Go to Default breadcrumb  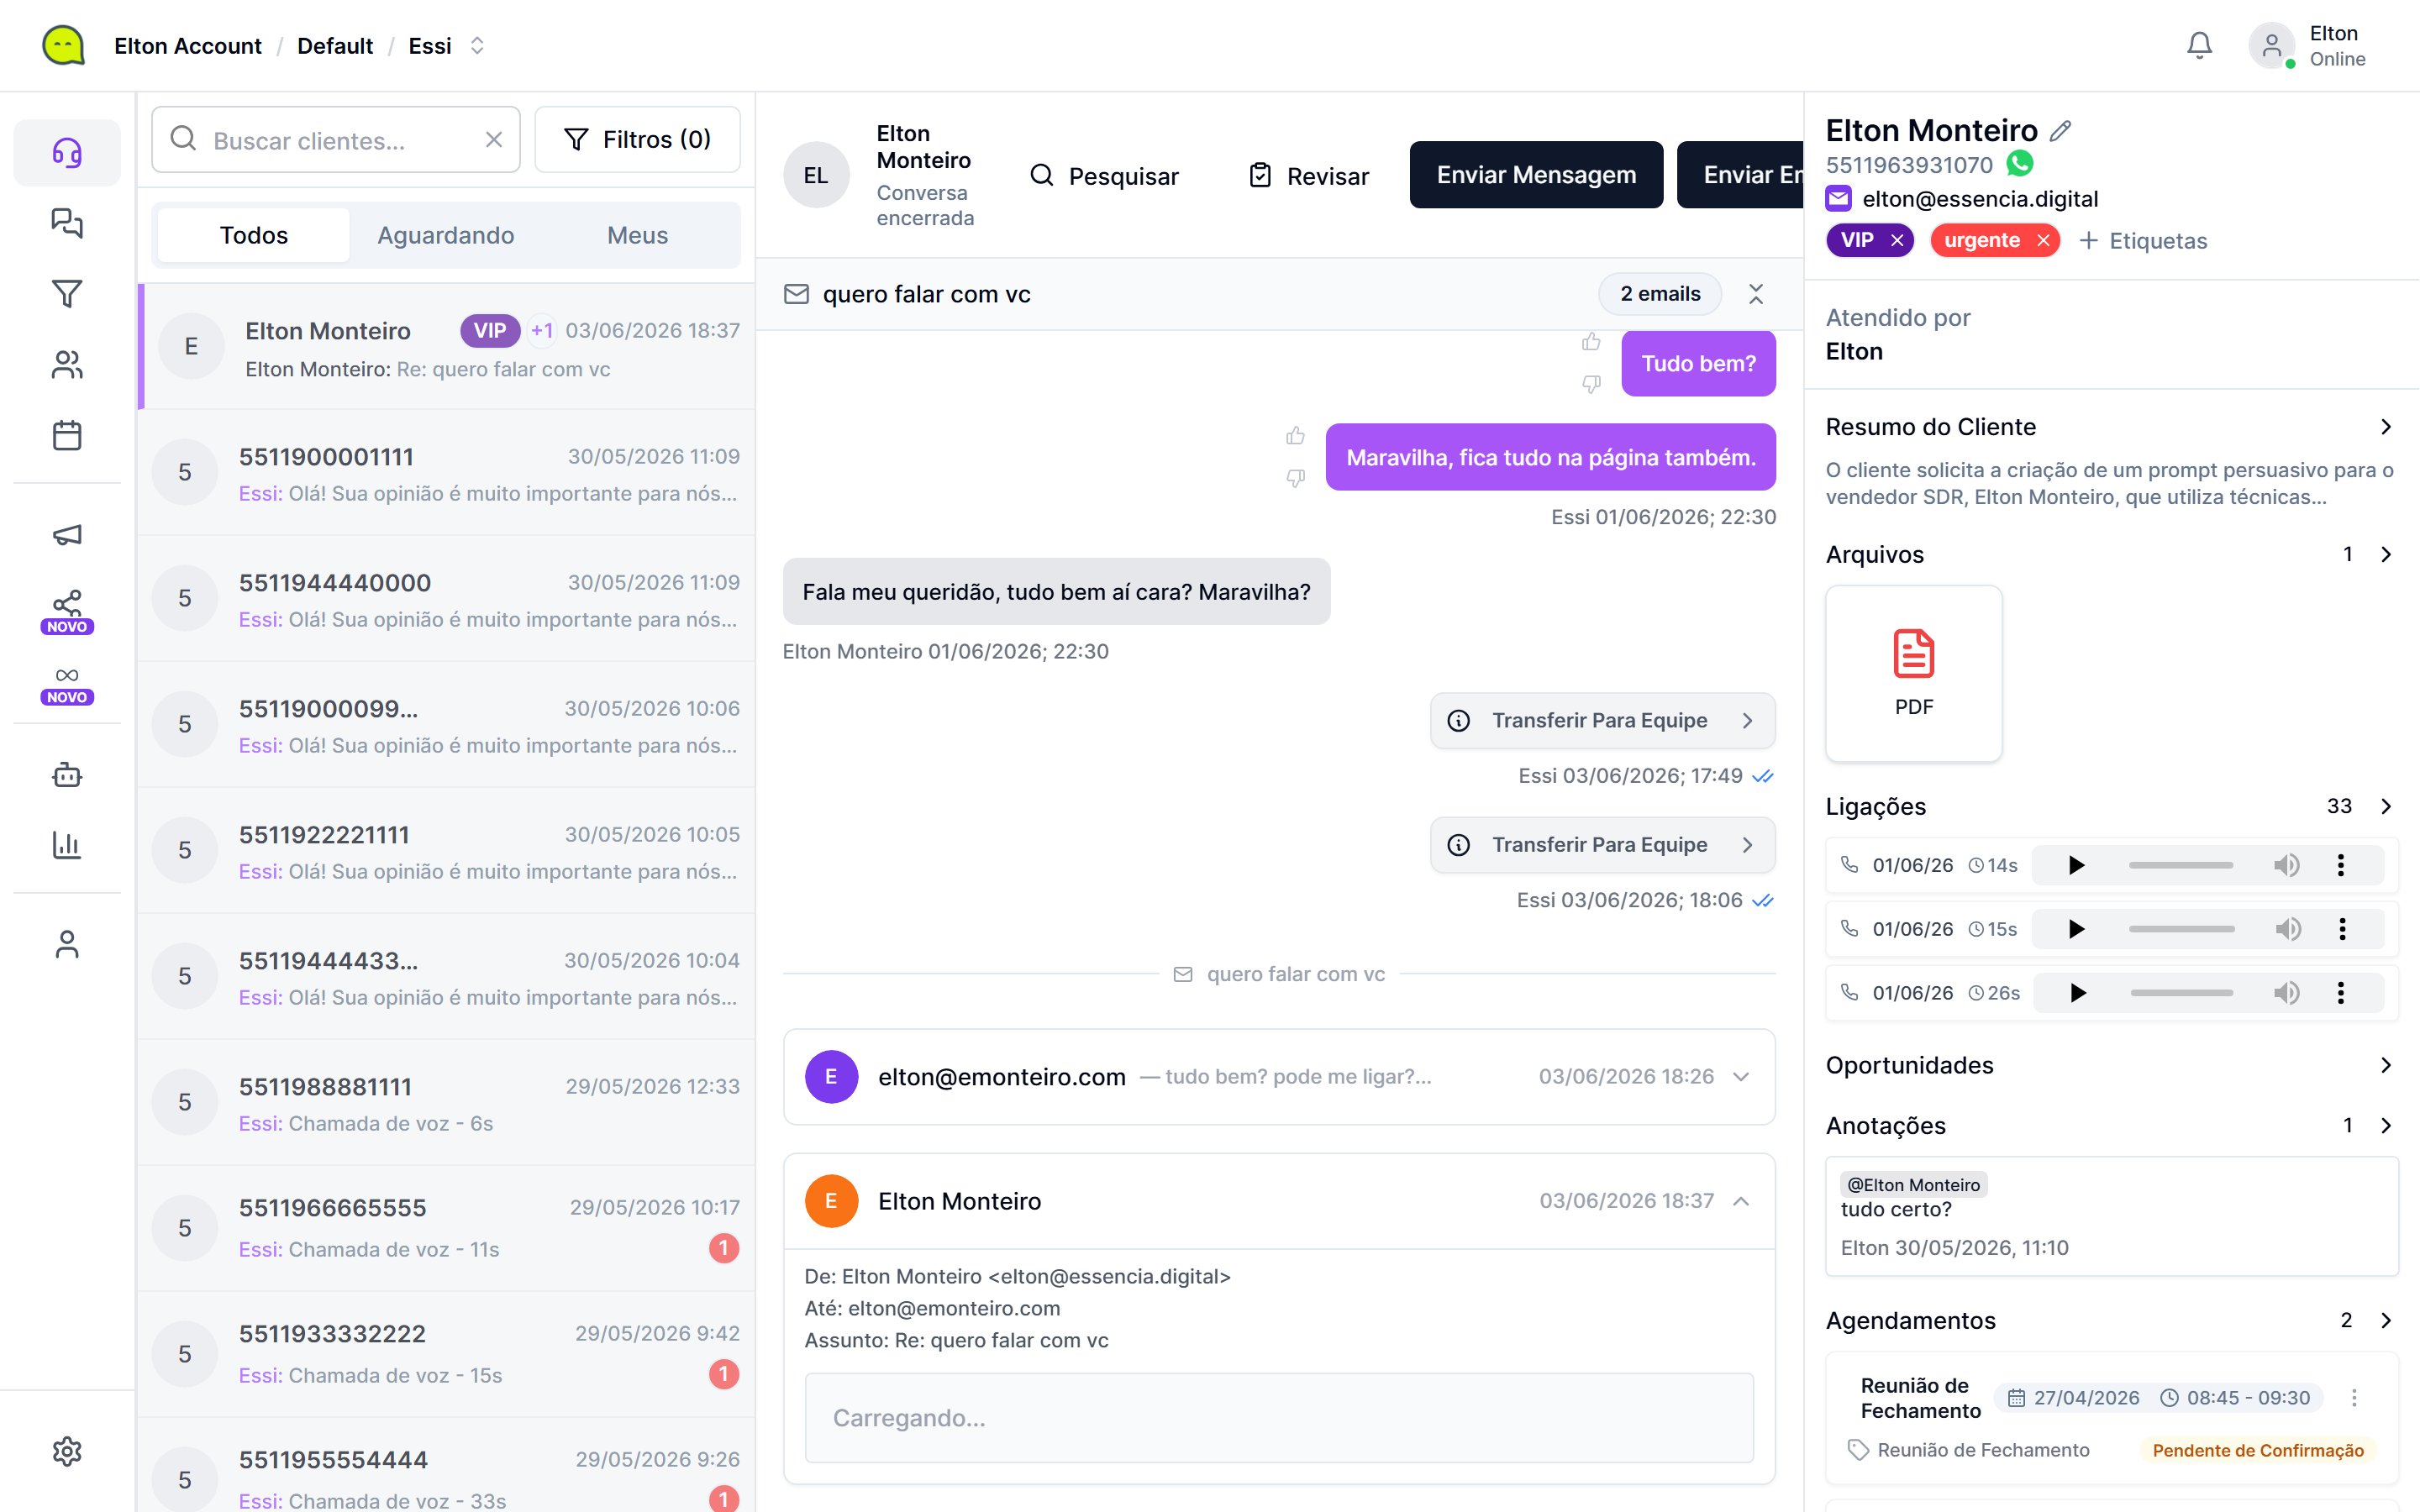click(x=335, y=46)
